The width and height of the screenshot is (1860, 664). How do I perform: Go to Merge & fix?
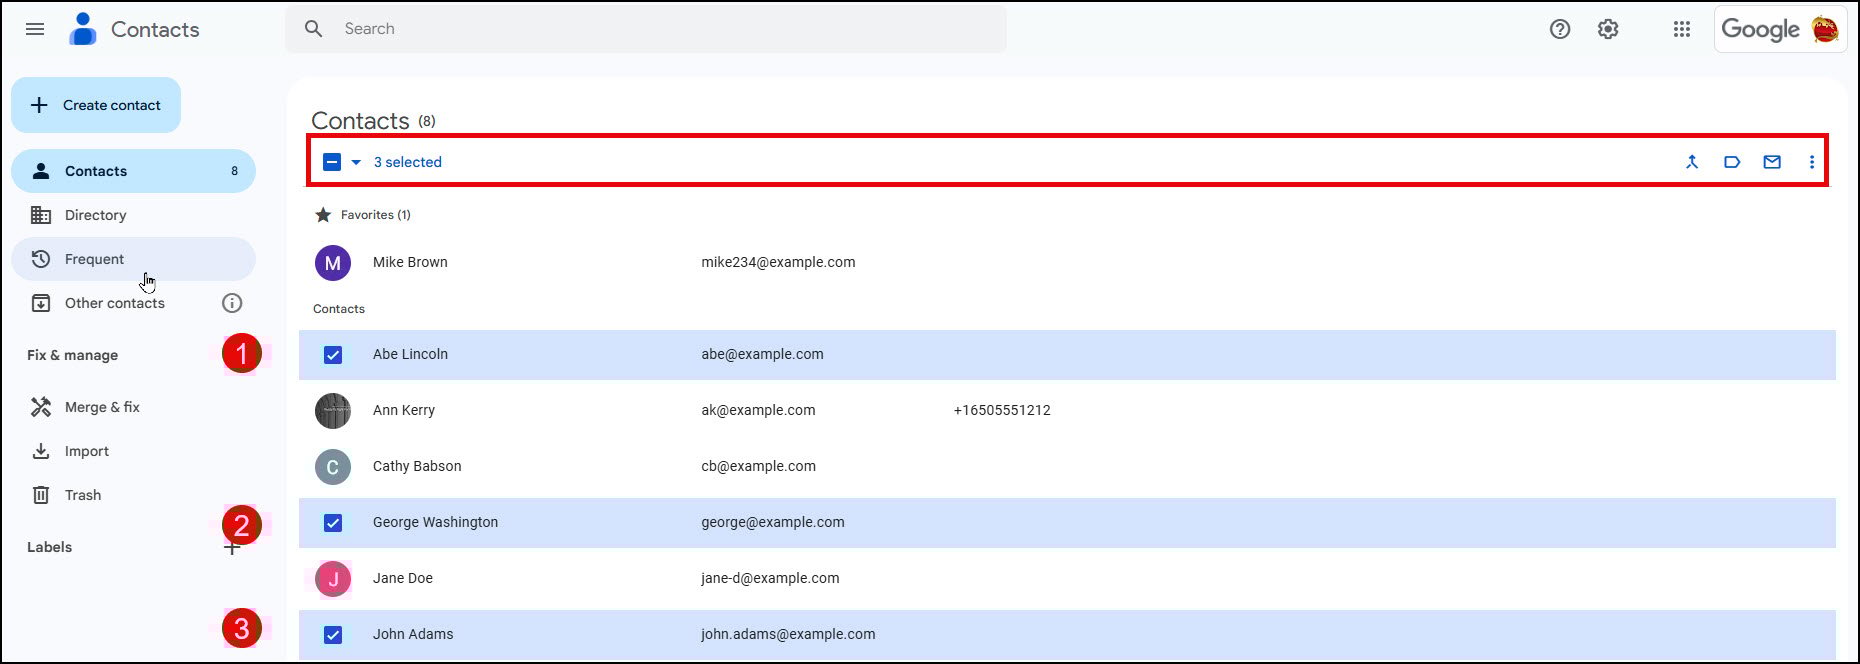101,407
